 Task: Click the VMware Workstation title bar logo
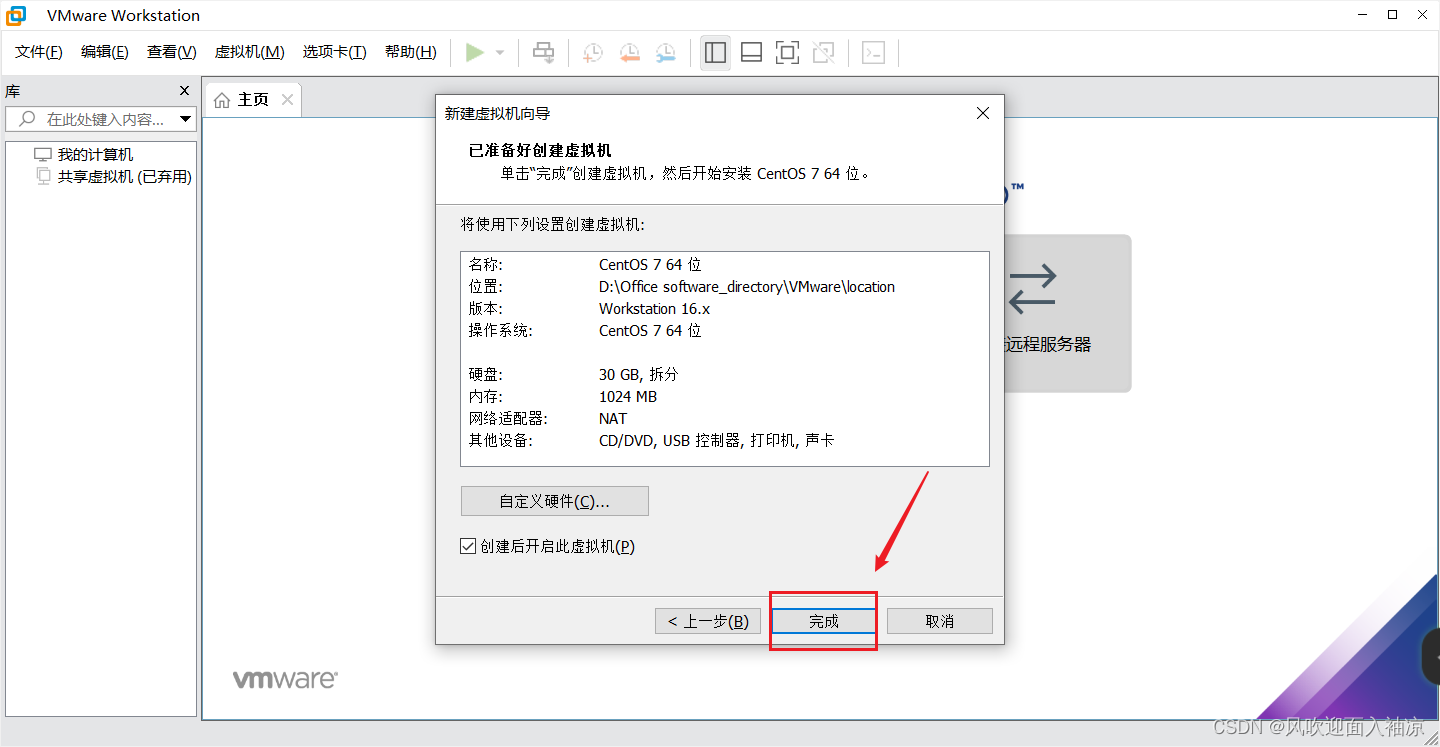pyautogui.click(x=17, y=15)
